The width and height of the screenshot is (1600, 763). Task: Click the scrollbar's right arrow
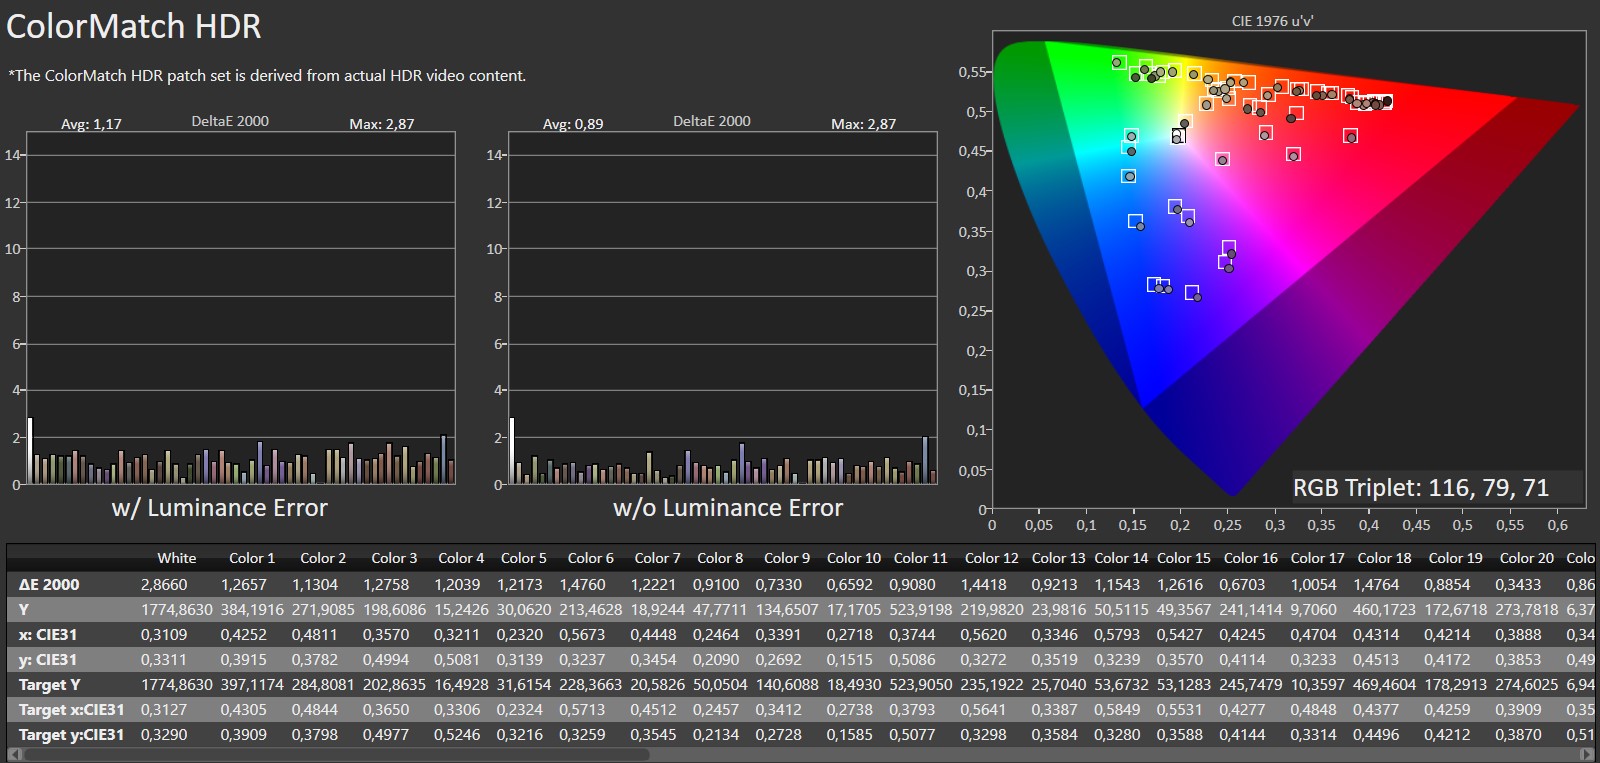click(x=1588, y=755)
